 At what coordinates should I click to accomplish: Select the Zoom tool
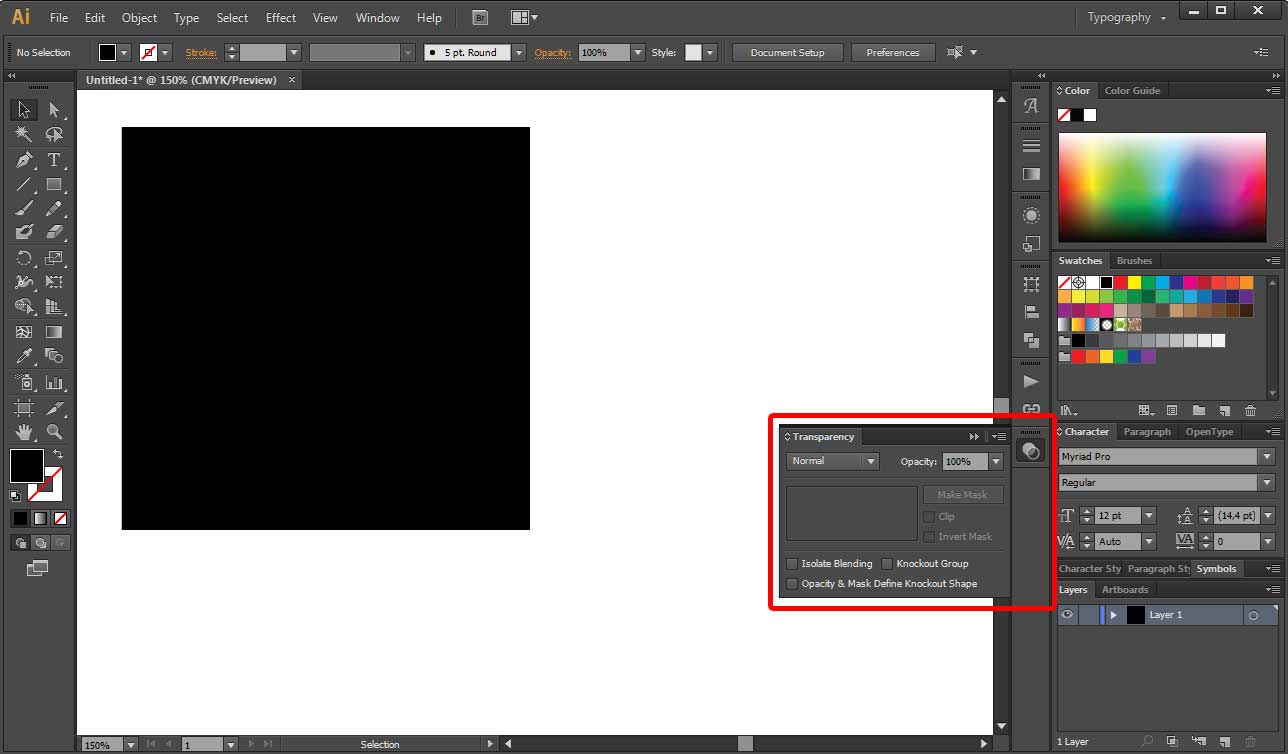[x=55, y=431]
